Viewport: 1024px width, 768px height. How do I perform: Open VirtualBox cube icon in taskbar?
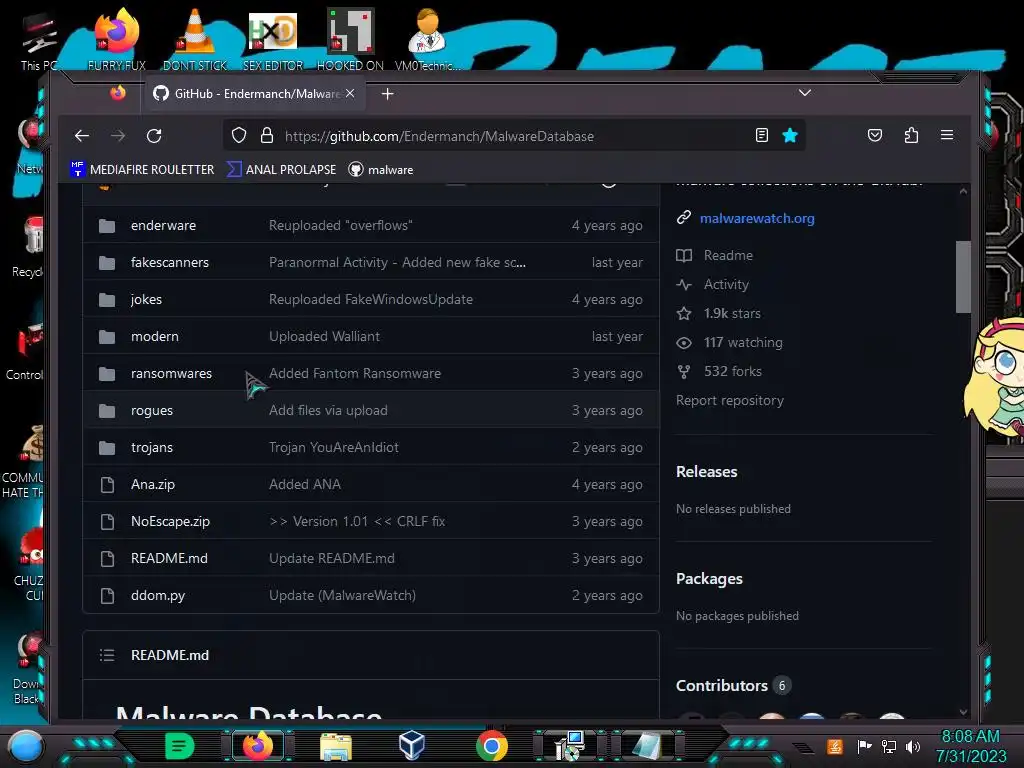[x=412, y=744]
